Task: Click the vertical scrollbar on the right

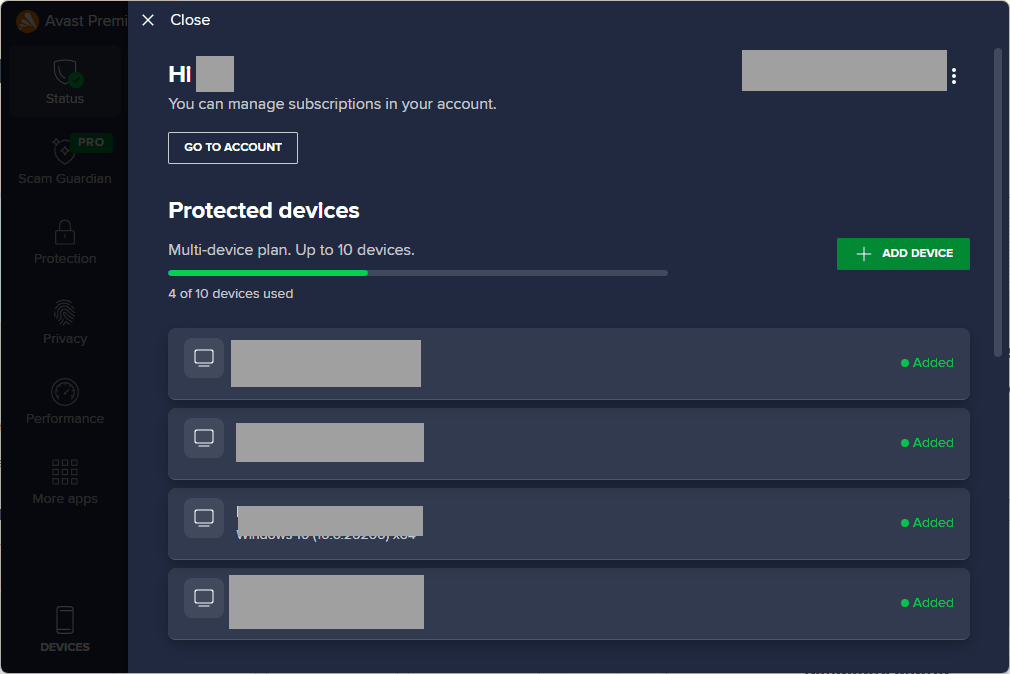Action: click(998, 203)
